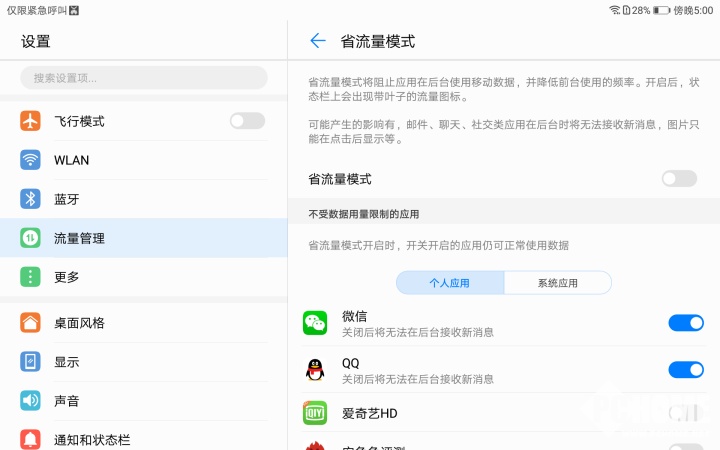Tap the battery icon in status bar

[662, 10]
